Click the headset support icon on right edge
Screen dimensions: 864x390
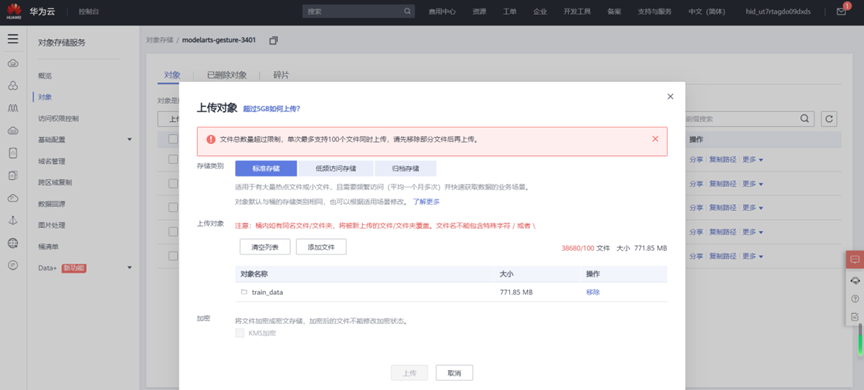855,280
